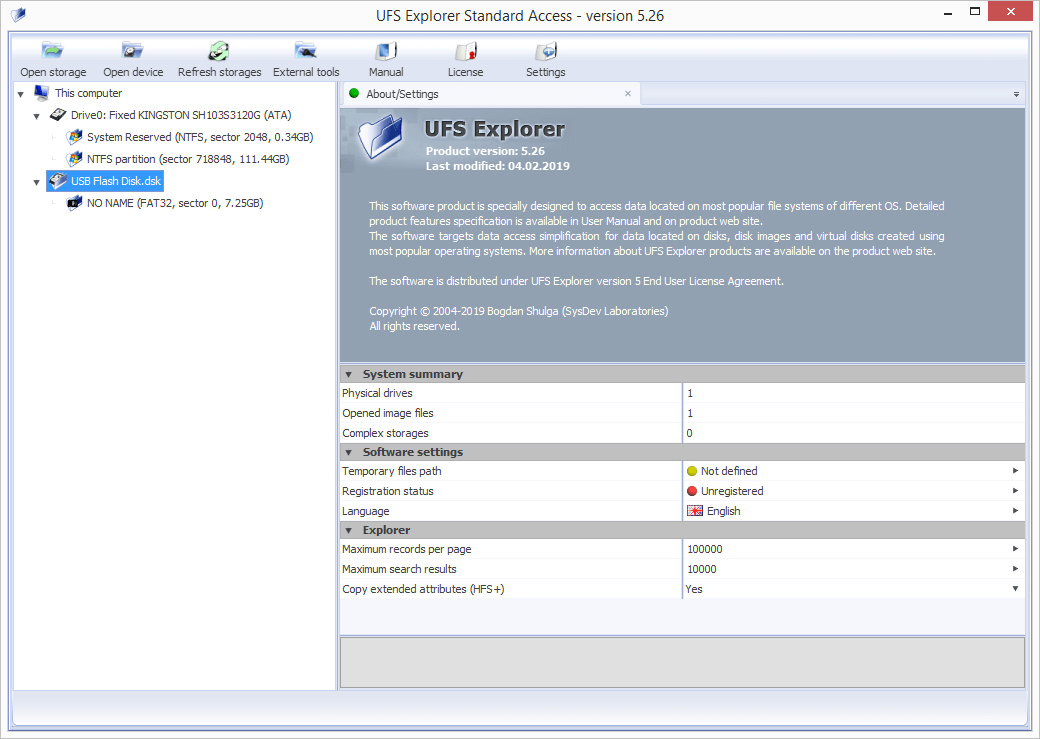Image resolution: width=1040 pixels, height=739 pixels.
Task: Collapse the USB Flash Disk.dsk node
Action: pyautogui.click(x=36, y=182)
